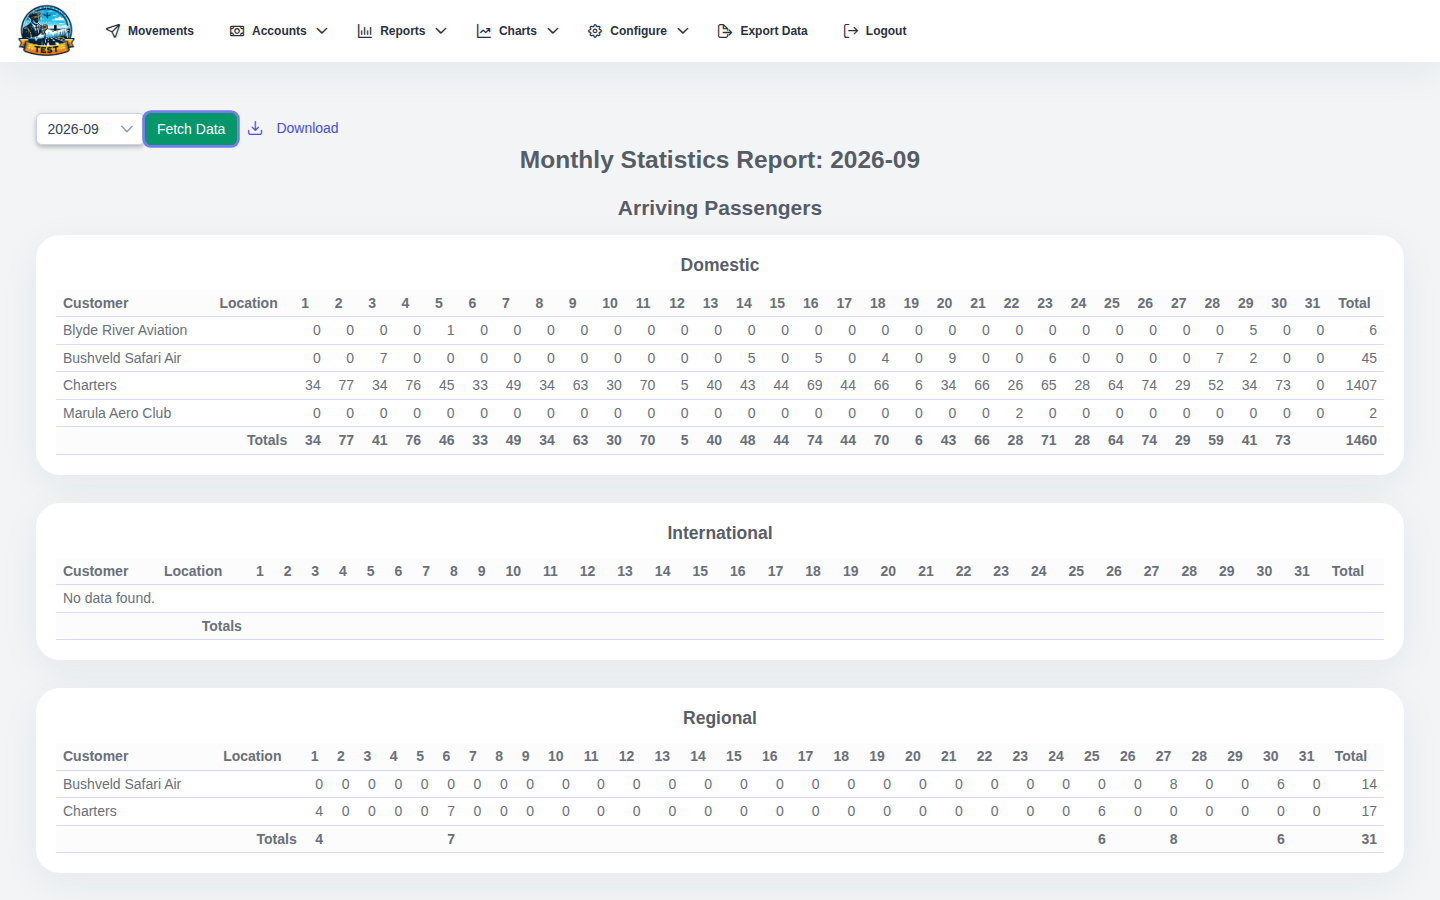Expand the Reports menu chevron
The height and width of the screenshot is (900, 1440).
pos(441,31)
